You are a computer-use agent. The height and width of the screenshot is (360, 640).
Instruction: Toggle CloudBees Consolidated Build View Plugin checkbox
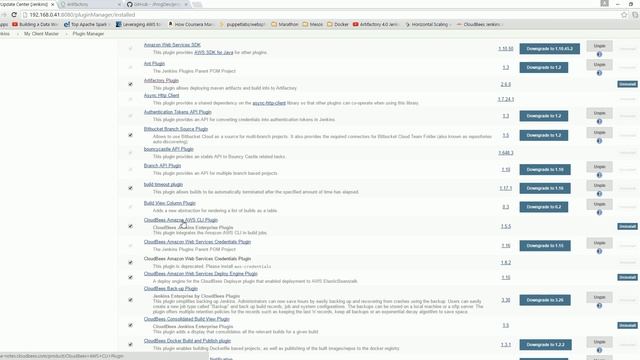(x=131, y=325)
